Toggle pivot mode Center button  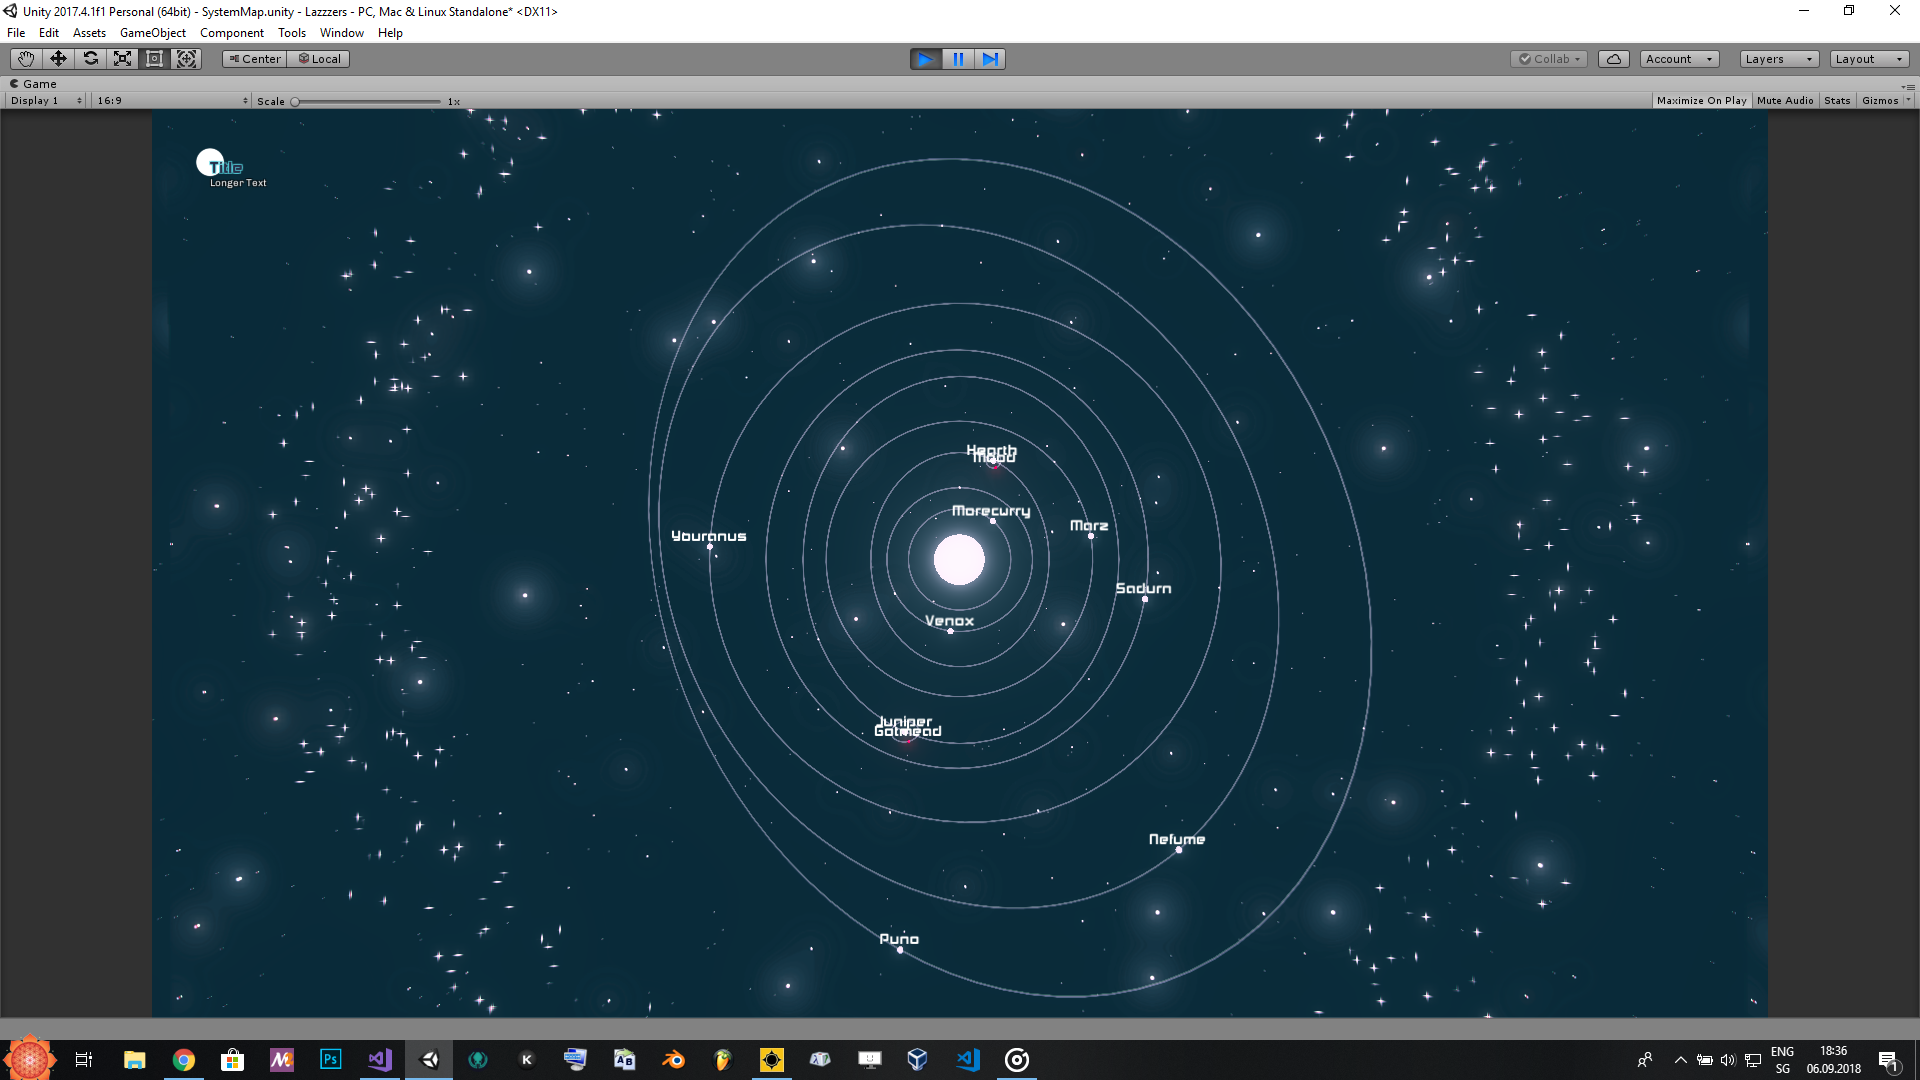tap(255, 59)
